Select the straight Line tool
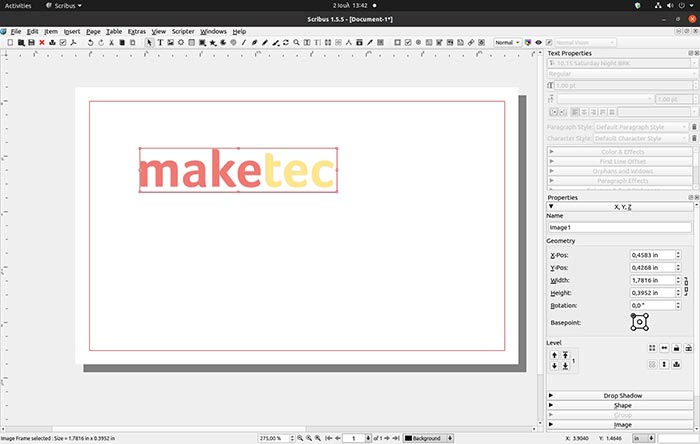The image size is (700, 444). coord(244,42)
